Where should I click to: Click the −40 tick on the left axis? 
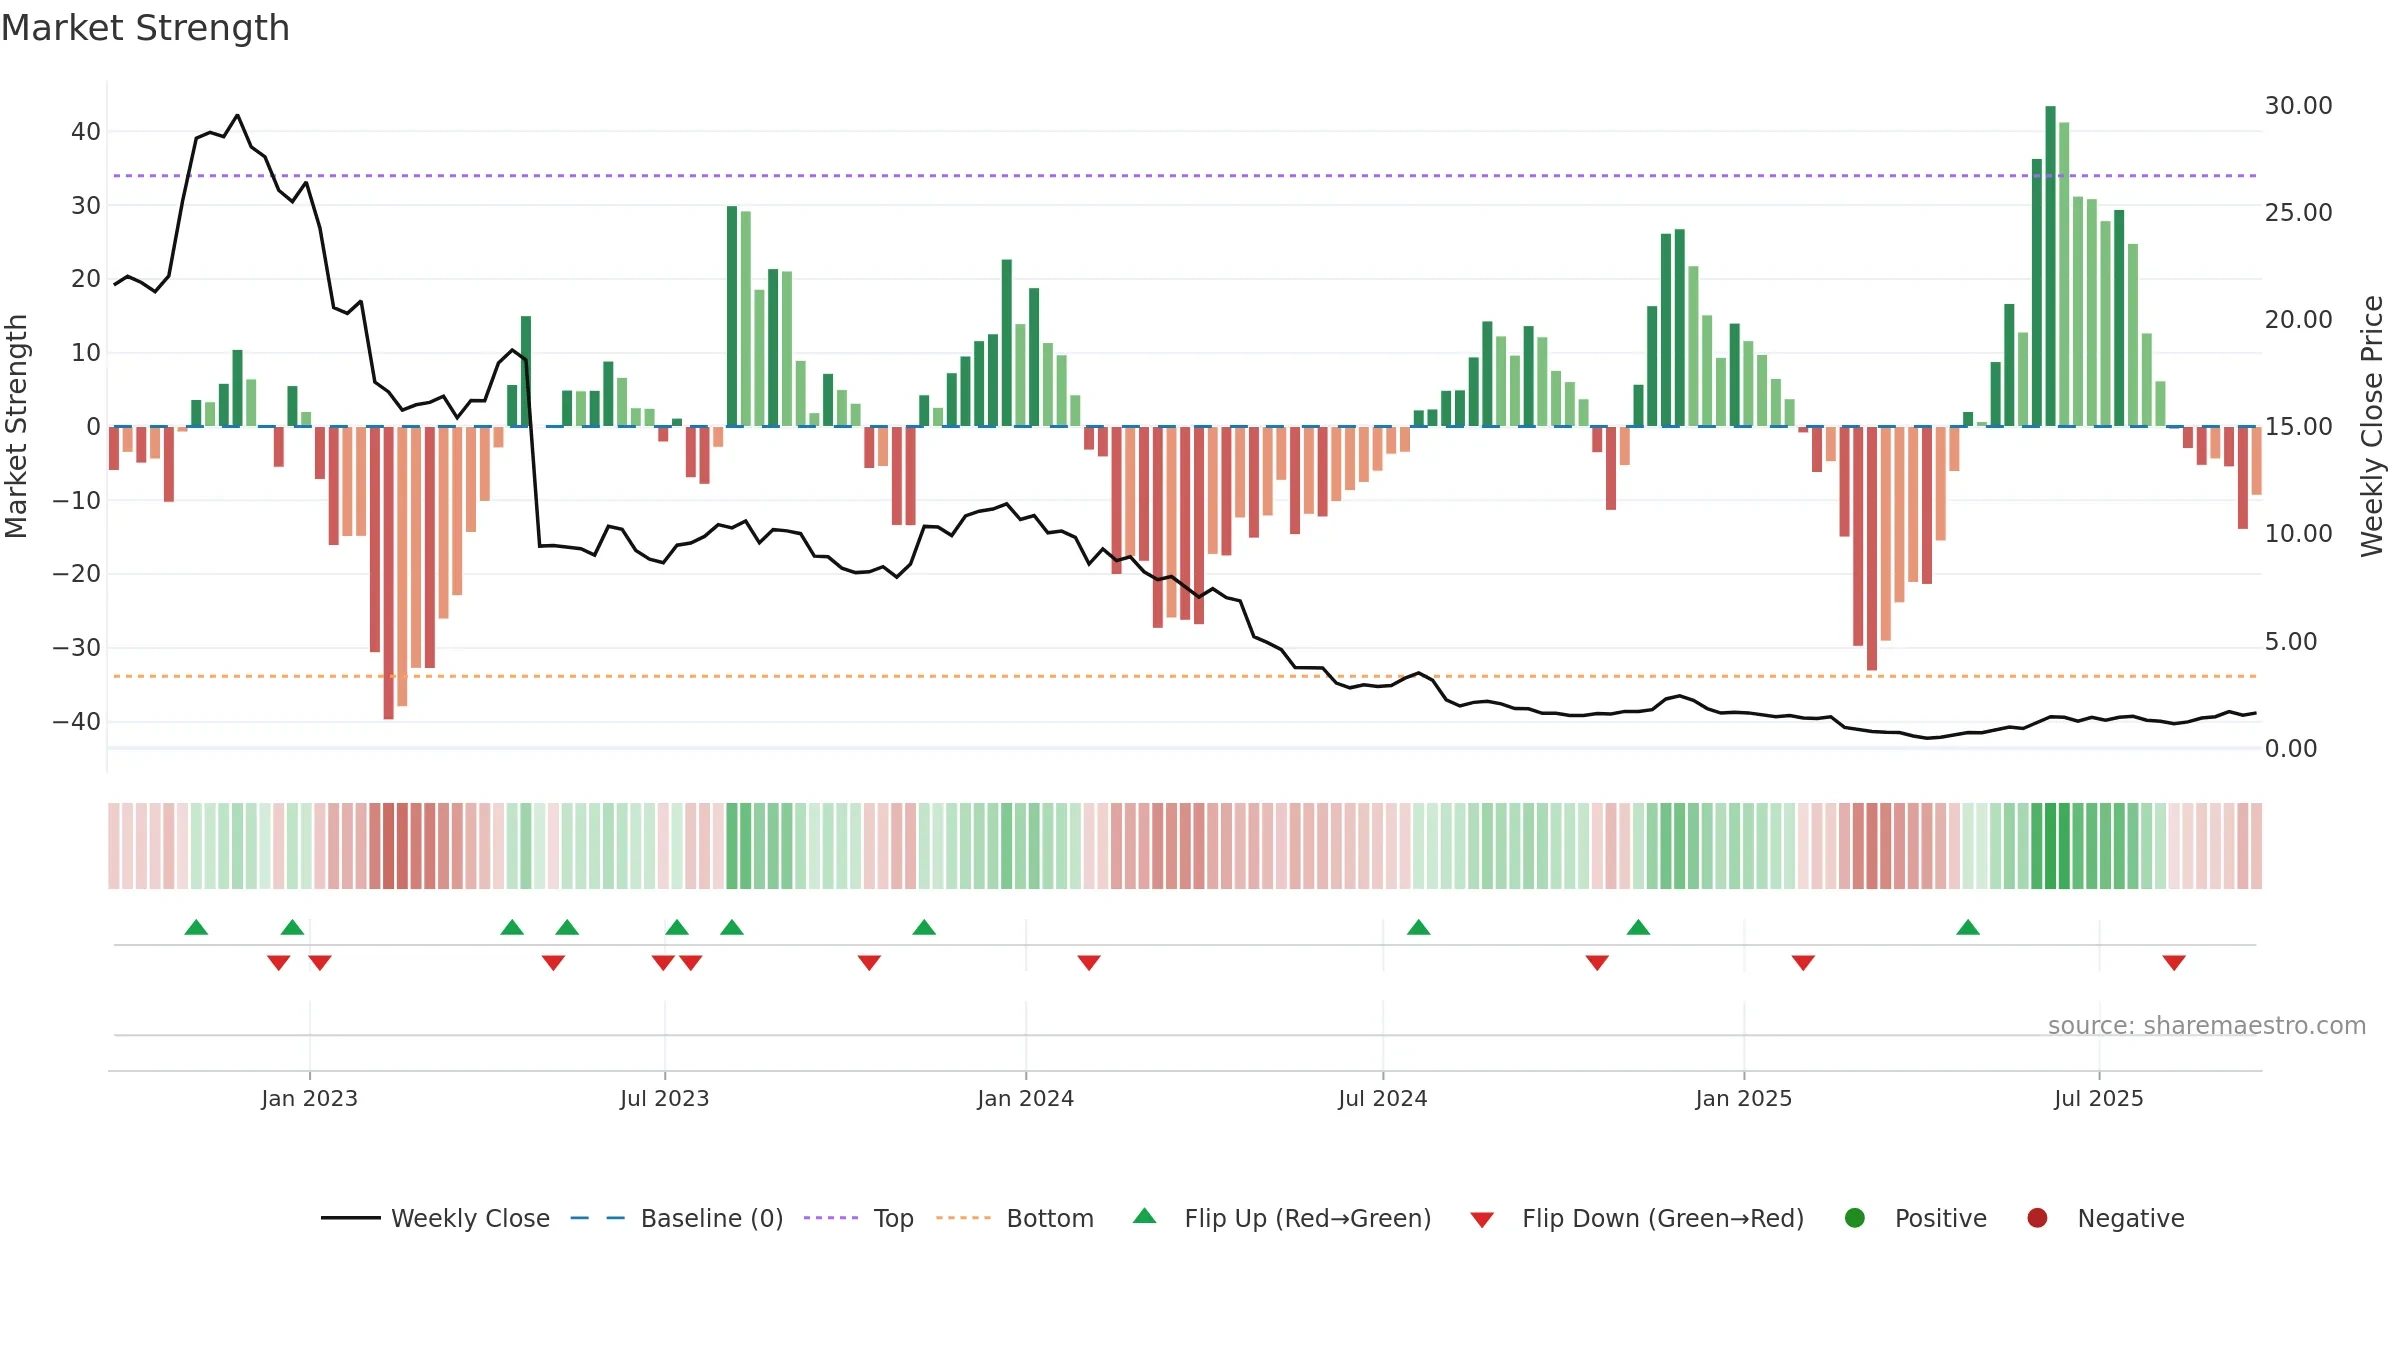click(x=77, y=722)
